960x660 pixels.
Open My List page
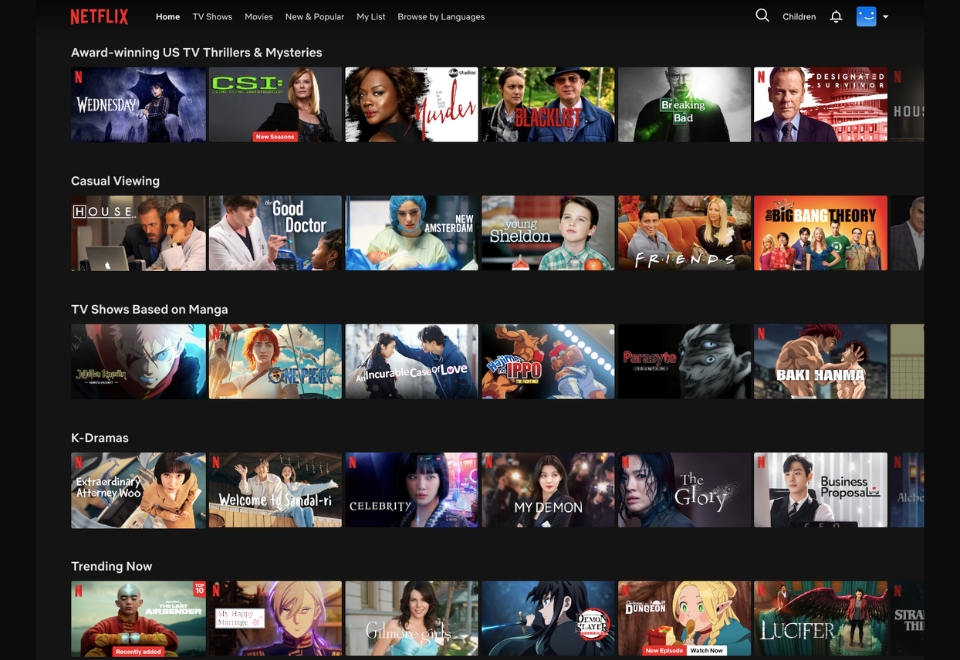click(370, 17)
